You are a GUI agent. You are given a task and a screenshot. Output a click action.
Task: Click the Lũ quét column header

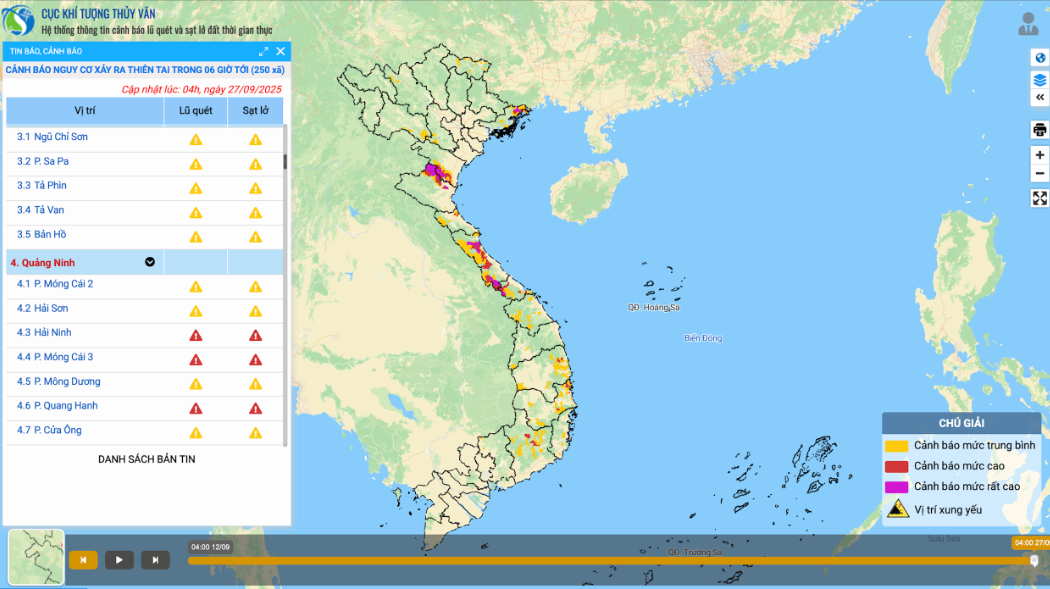click(x=196, y=111)
